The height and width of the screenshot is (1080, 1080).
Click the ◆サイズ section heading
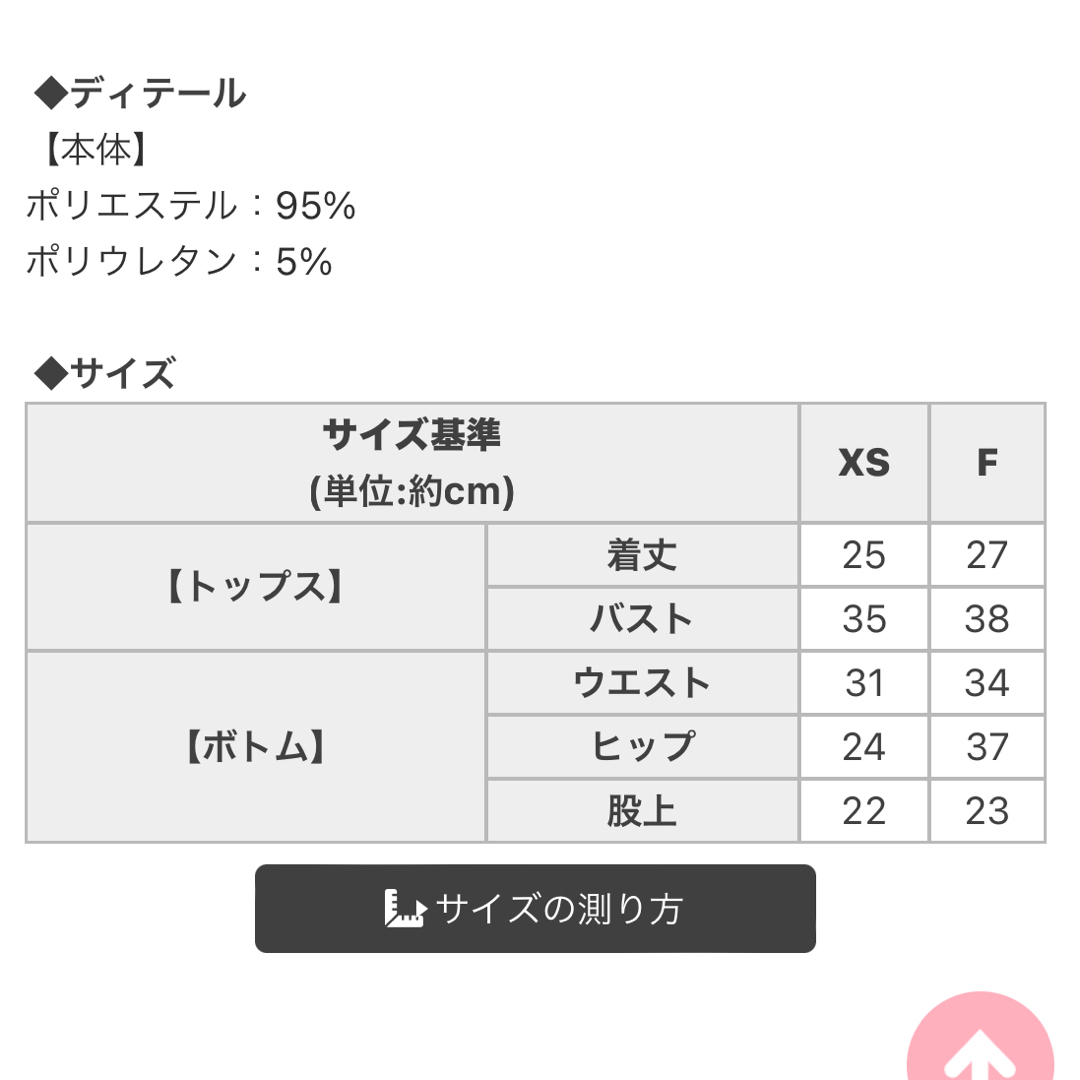[x=105, y=373]
